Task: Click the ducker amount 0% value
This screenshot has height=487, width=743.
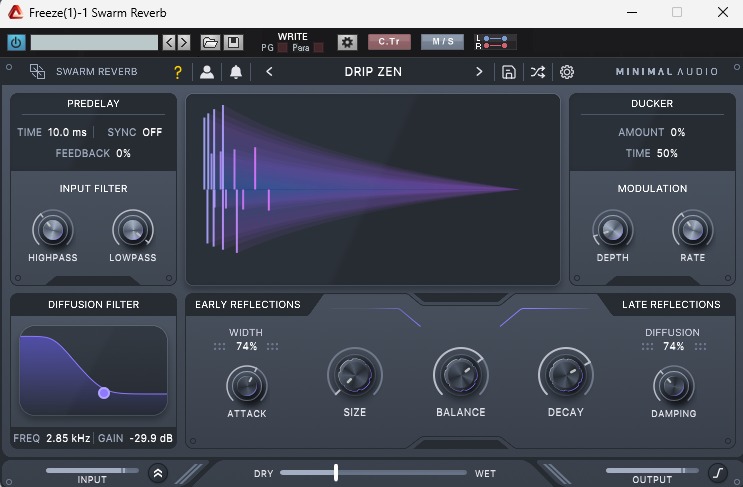Action: (678, 132)
